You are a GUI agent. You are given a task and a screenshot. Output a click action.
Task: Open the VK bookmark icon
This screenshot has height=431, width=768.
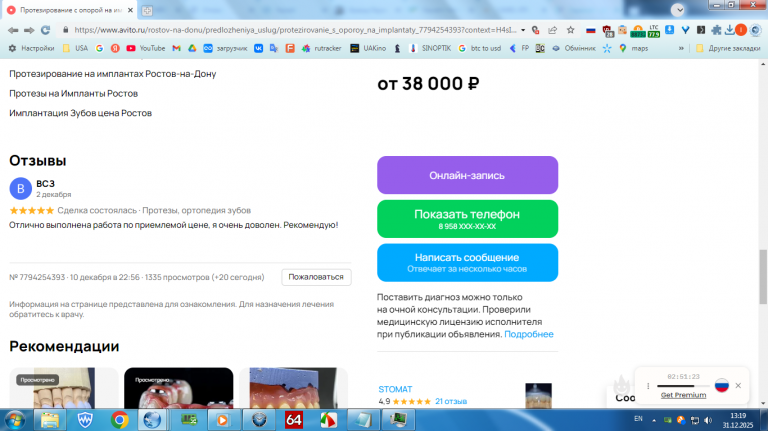coord(259,48)
